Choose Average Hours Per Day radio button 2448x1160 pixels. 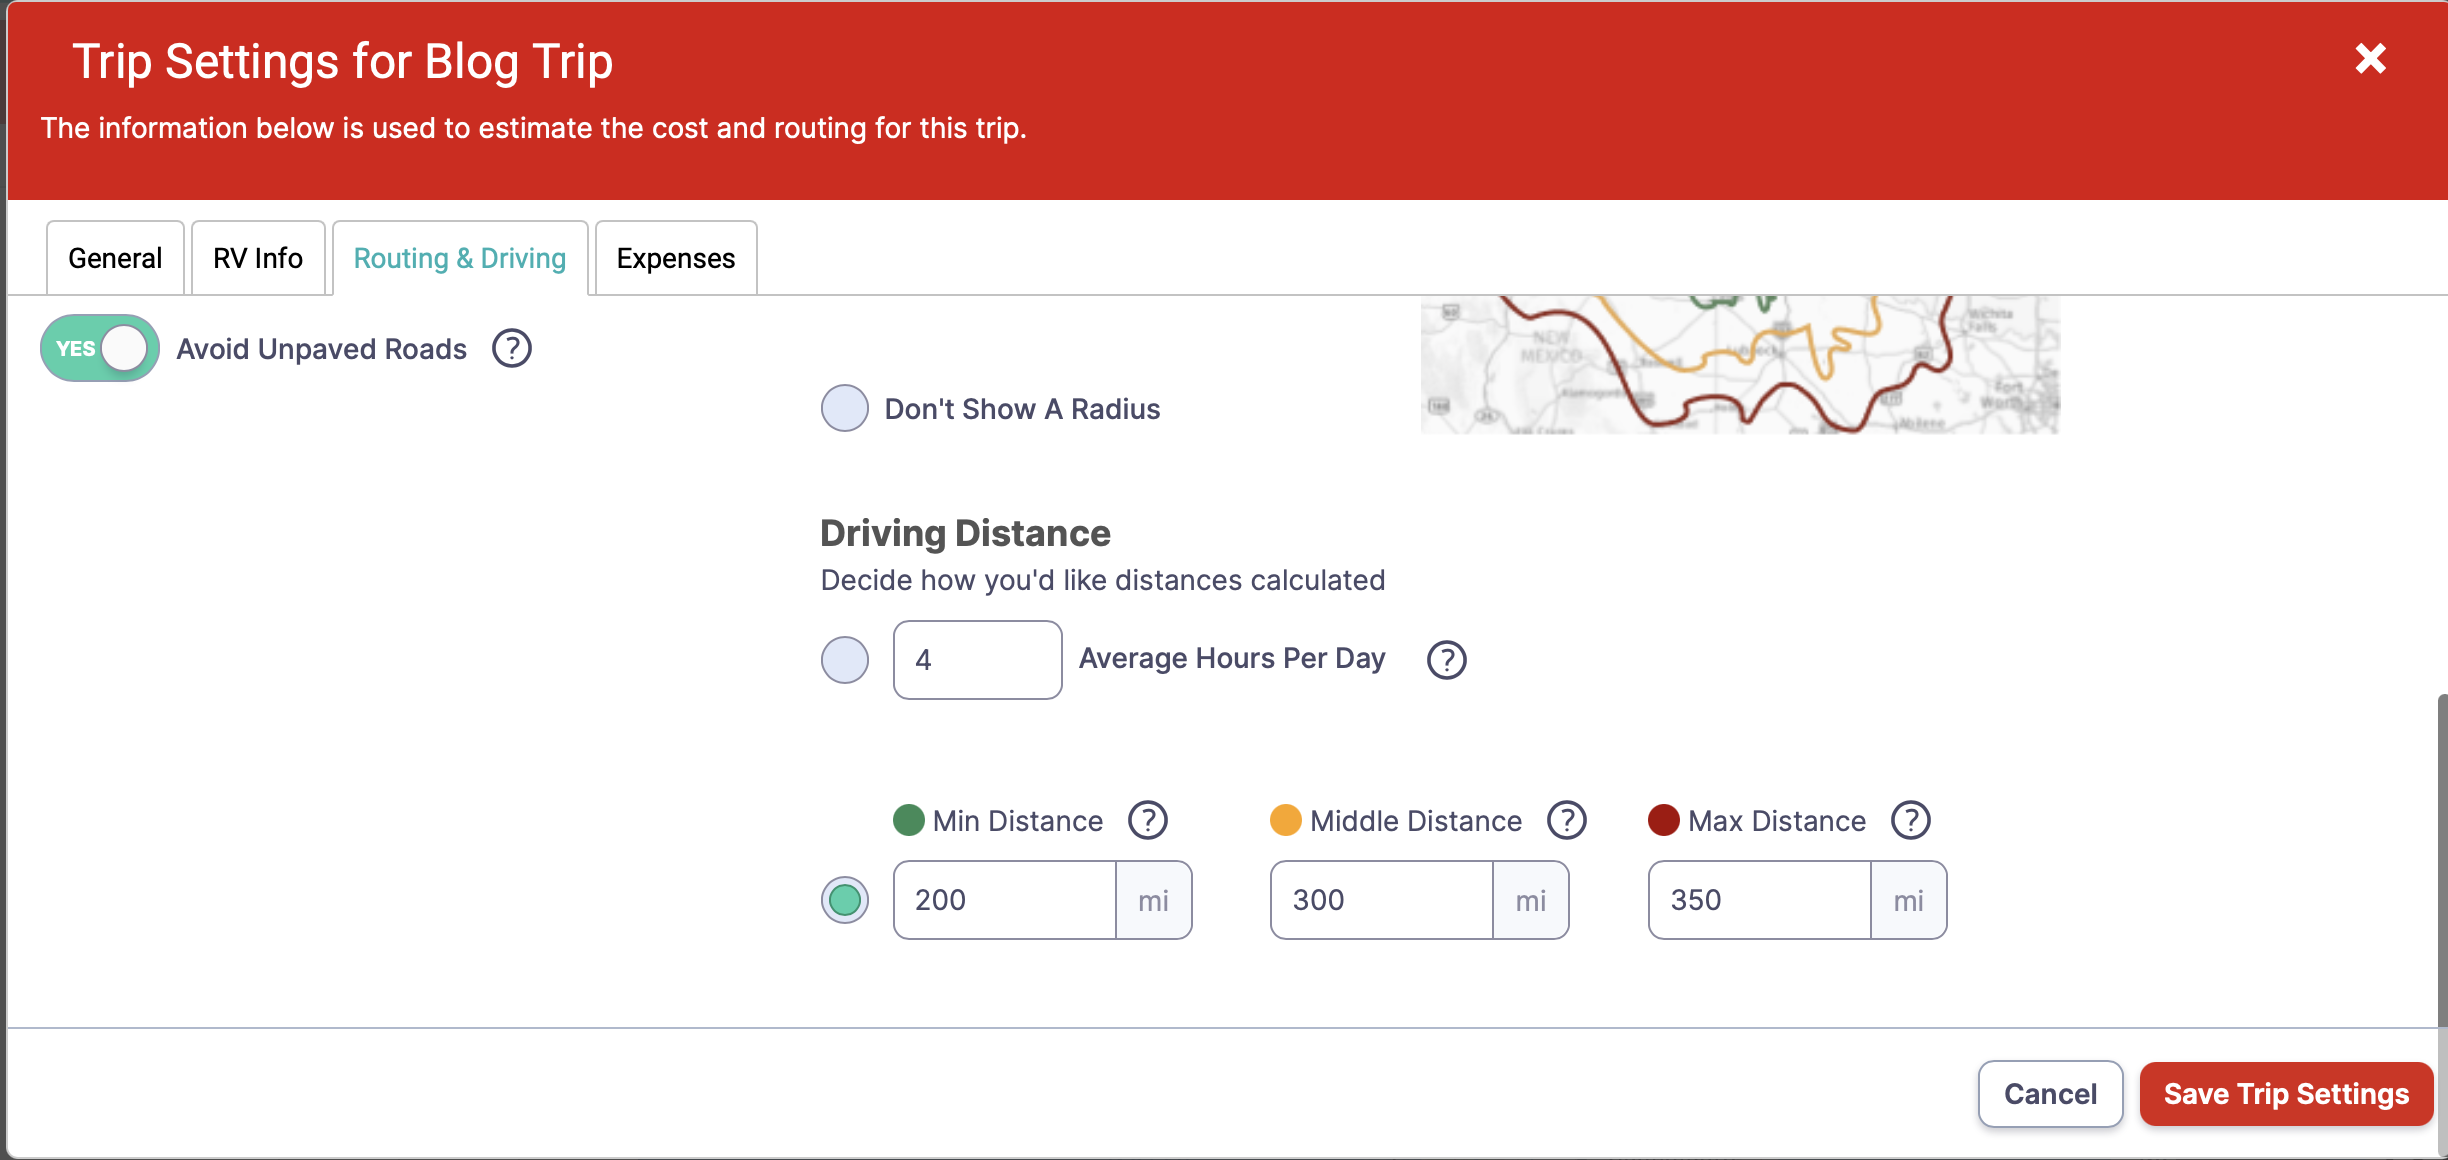click(x=845, y=660)
